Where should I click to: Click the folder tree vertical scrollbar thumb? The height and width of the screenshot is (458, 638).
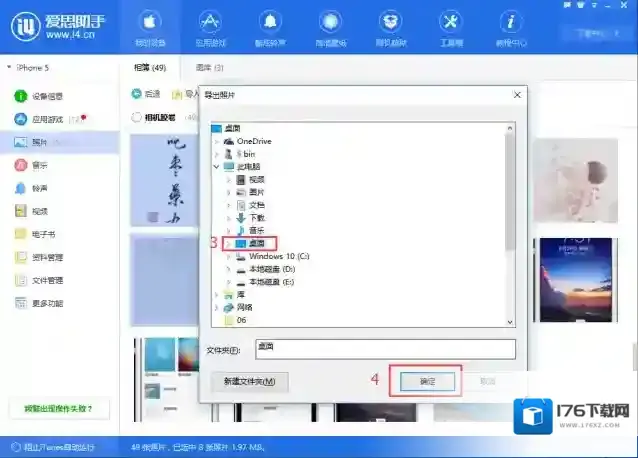(x=509, y=191)
